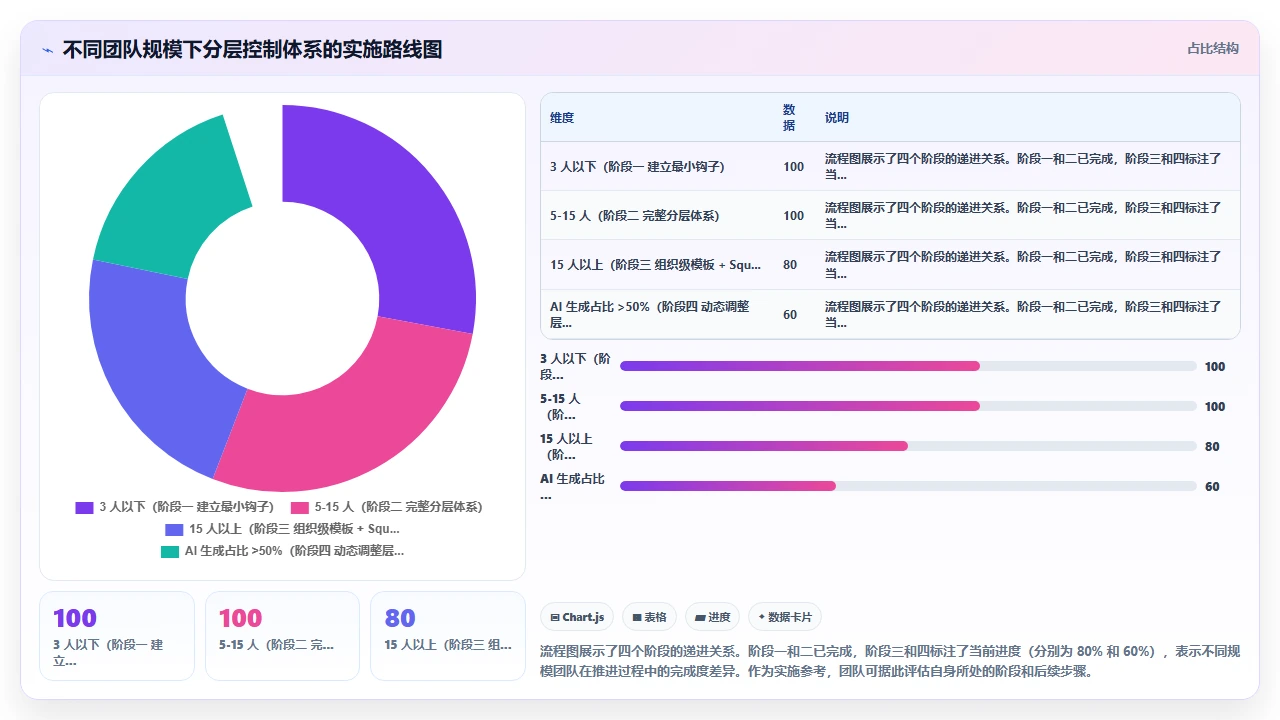The height and width of the screenshot is (720, 1280).
Task: Select the 进度 tag chip
Action: [713, 617]
